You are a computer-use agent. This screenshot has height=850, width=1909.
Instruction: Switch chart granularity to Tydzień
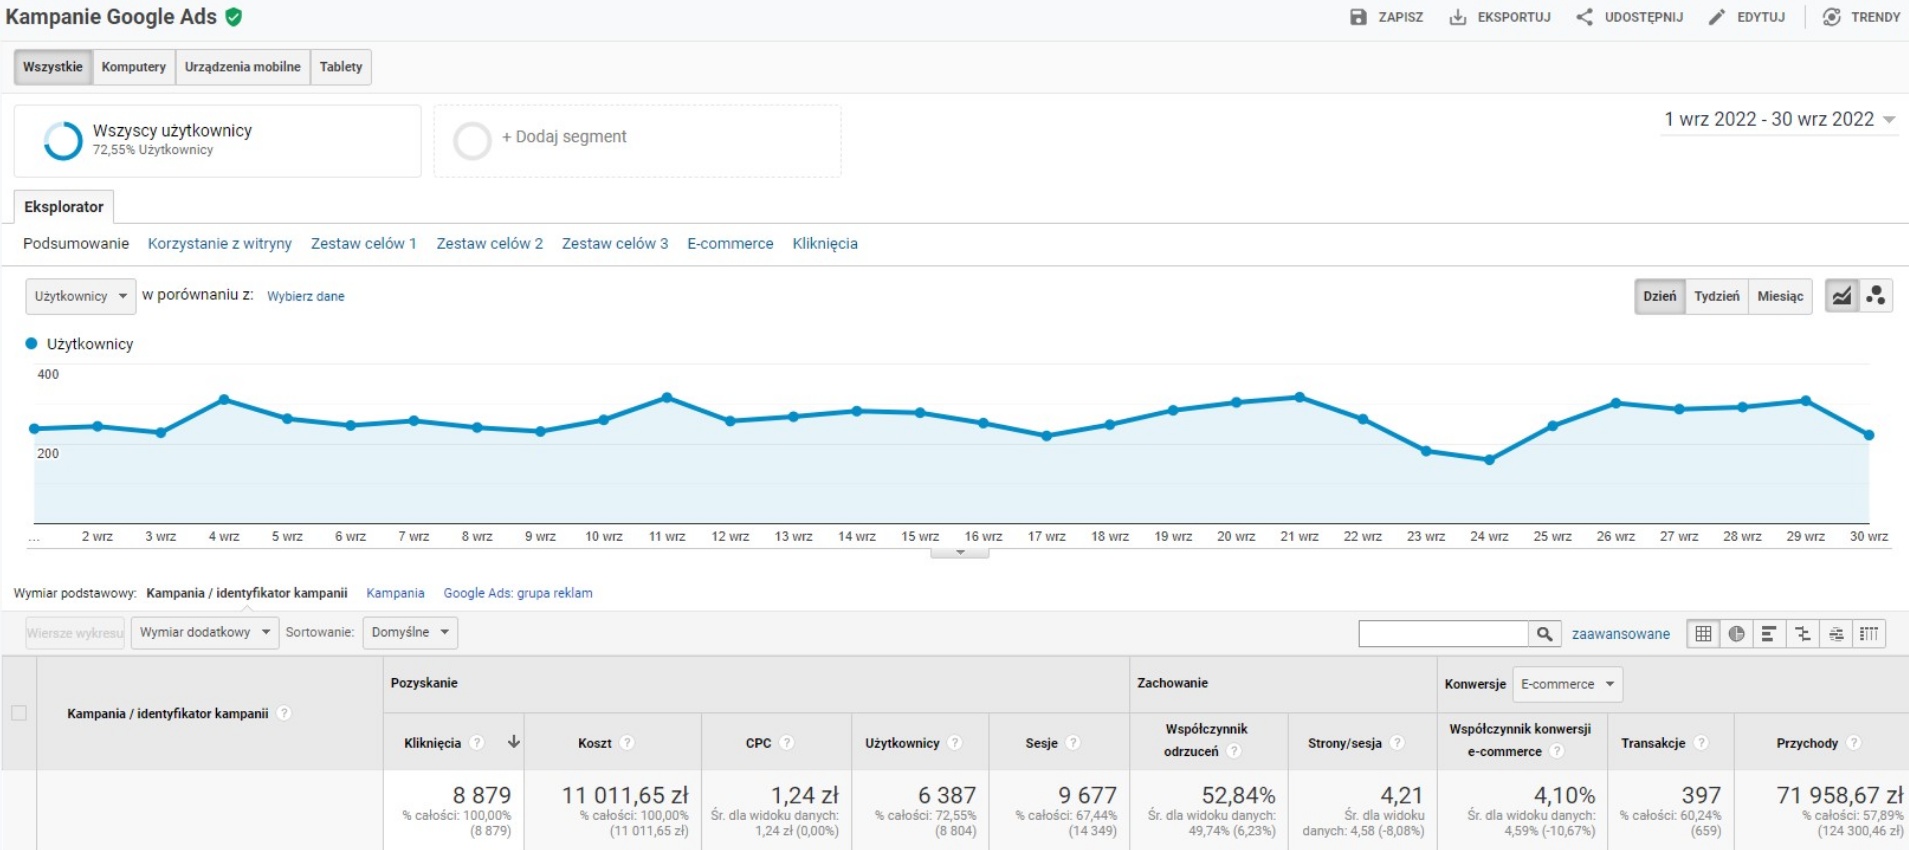coord(1716,296)
